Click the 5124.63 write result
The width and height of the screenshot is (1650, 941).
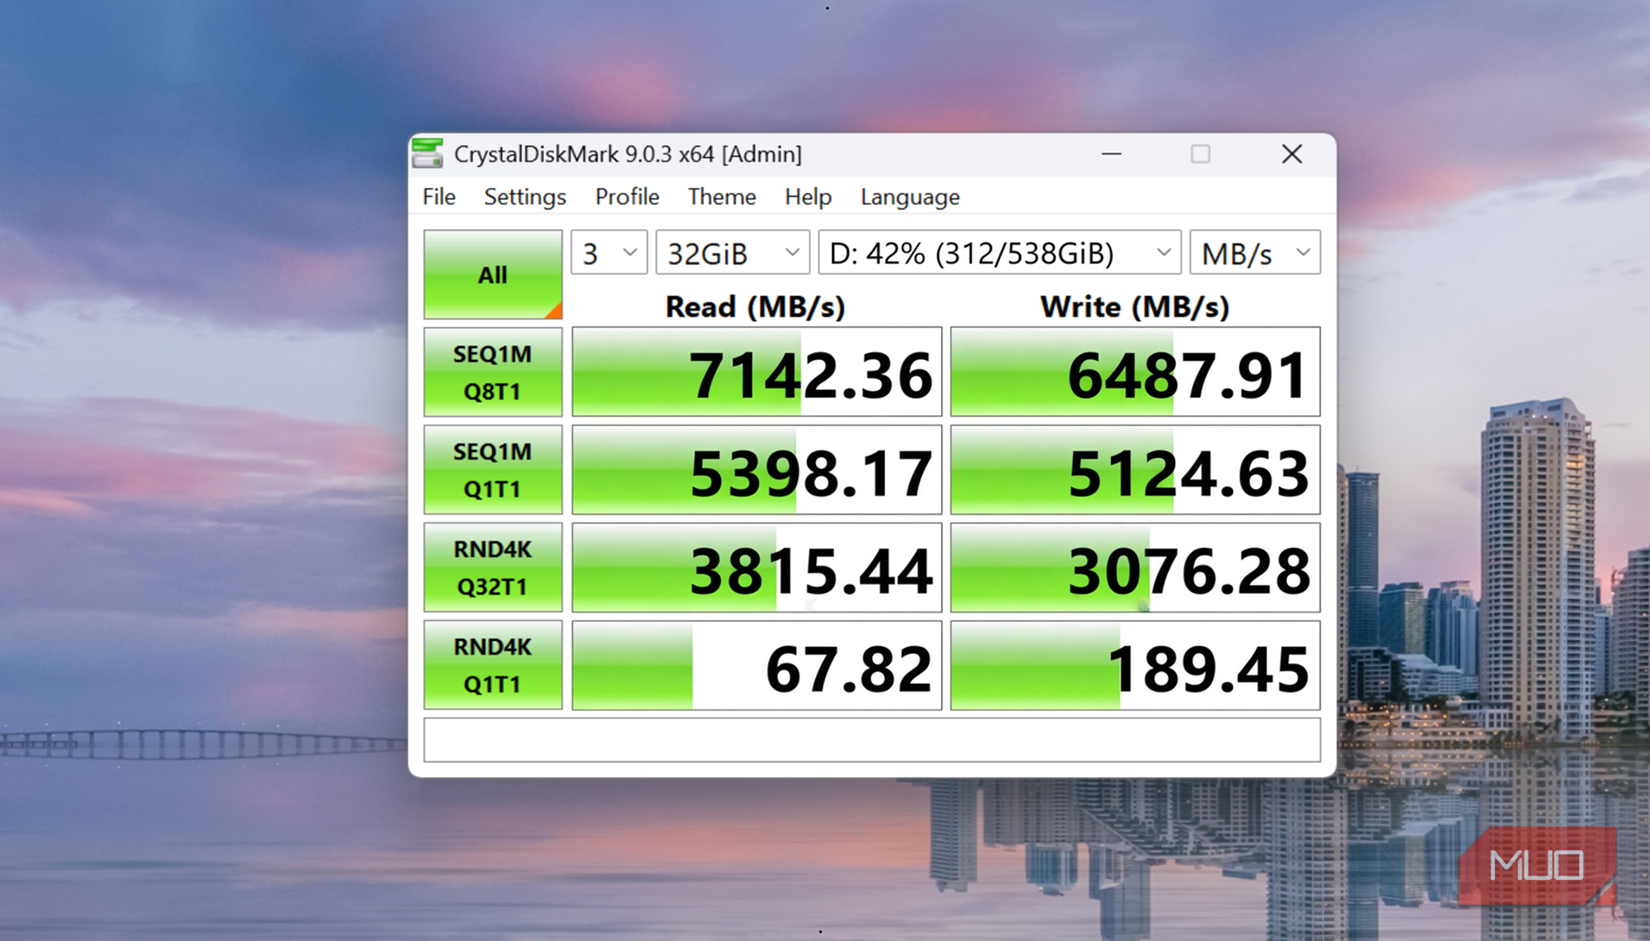click(x=1135, y=470)
